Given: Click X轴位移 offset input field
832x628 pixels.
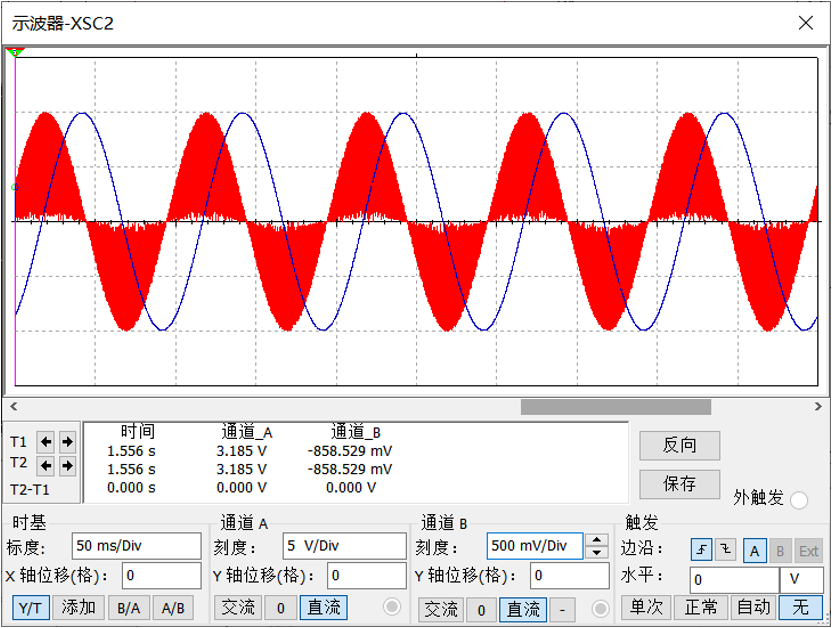Looking at the screenshot, I should click(x=162, y=575).
